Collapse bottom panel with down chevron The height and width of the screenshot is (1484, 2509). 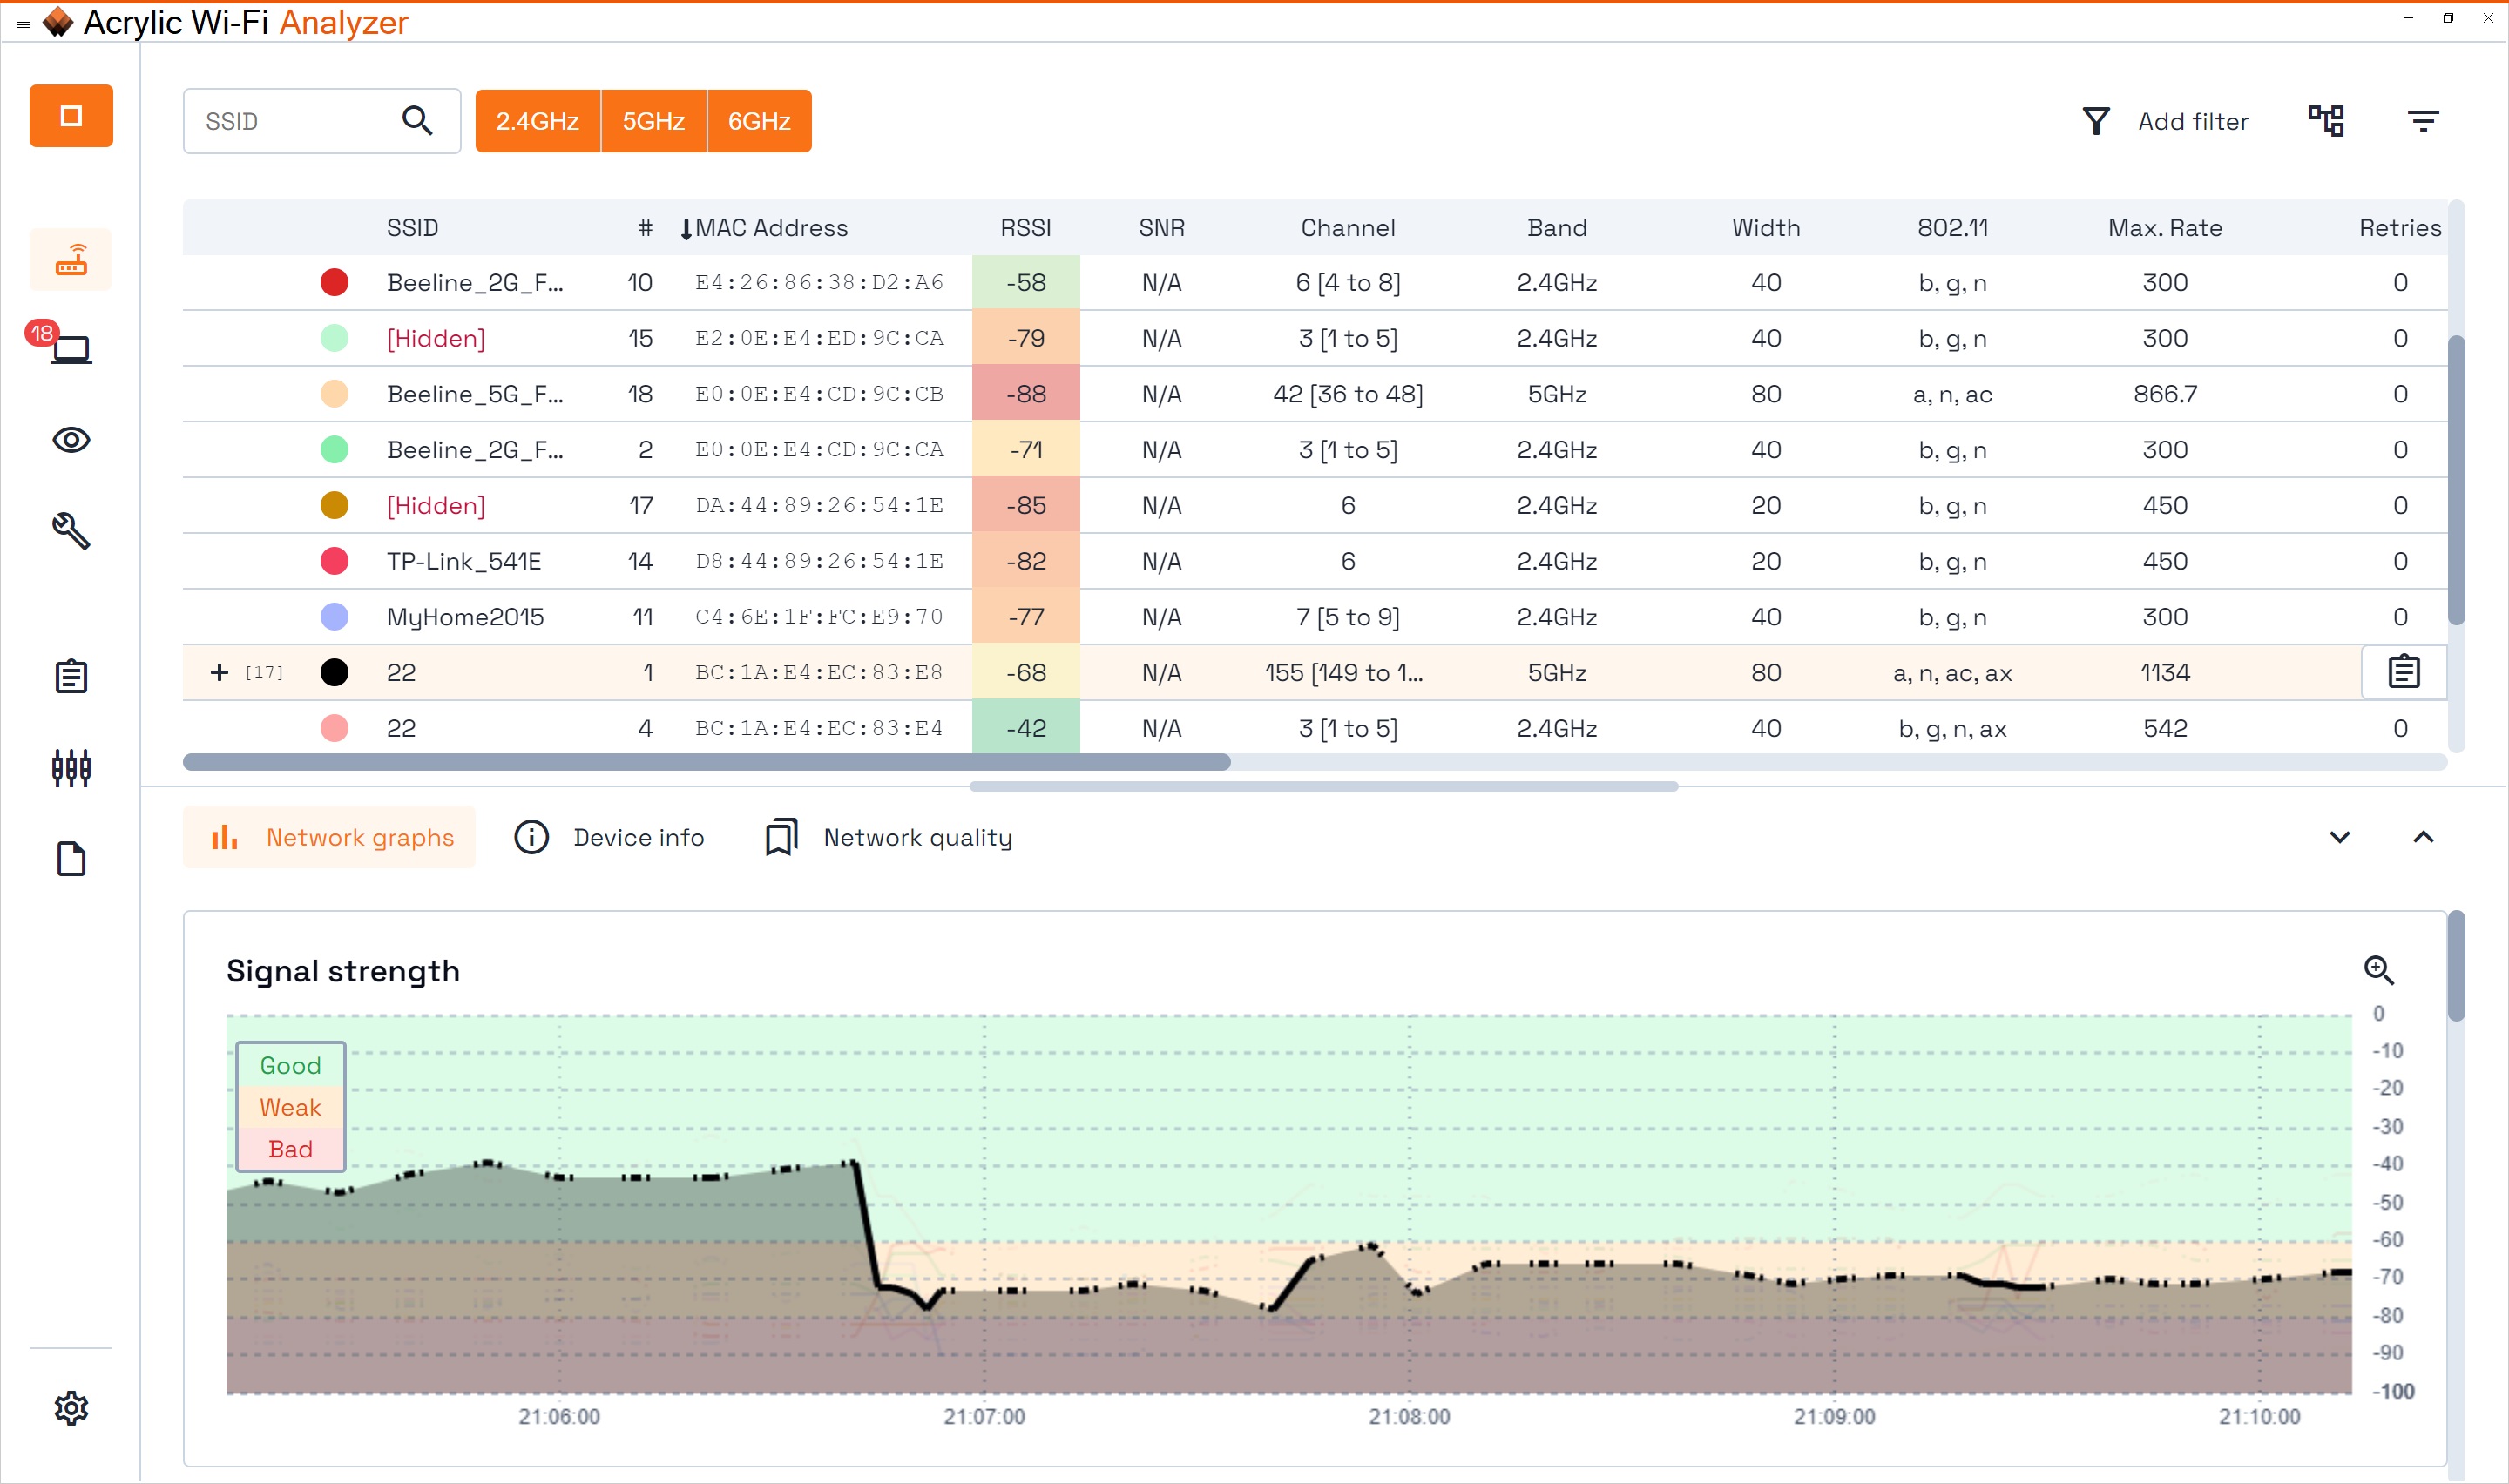pyautogui.click(x=2339, y=837)
